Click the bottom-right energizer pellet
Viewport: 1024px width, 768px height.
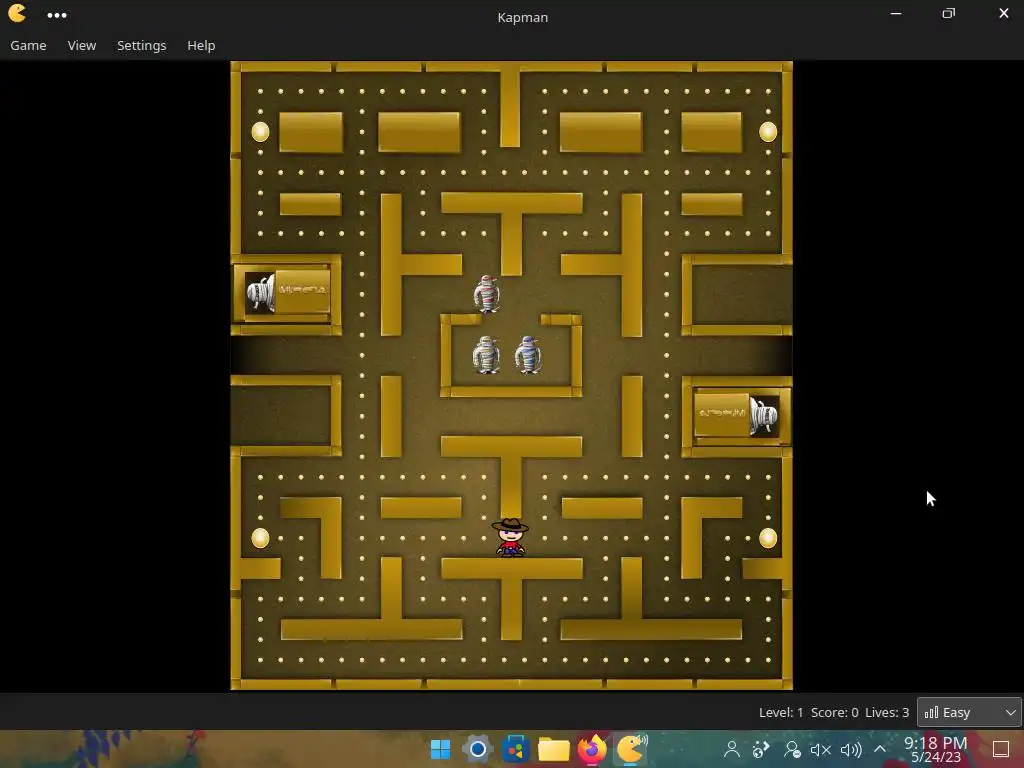point(768,538)
